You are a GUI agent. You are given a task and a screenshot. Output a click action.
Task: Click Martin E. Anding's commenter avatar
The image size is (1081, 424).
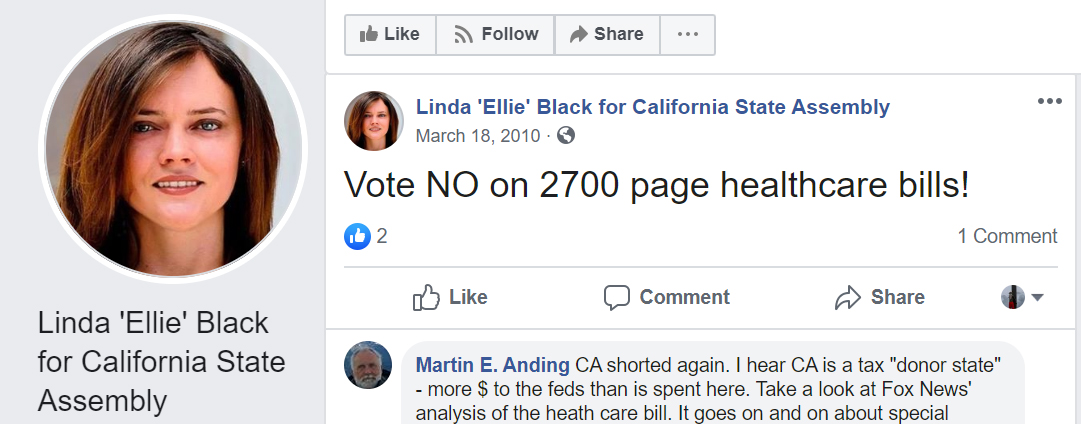pyautogui.click(x=366, y=365)
